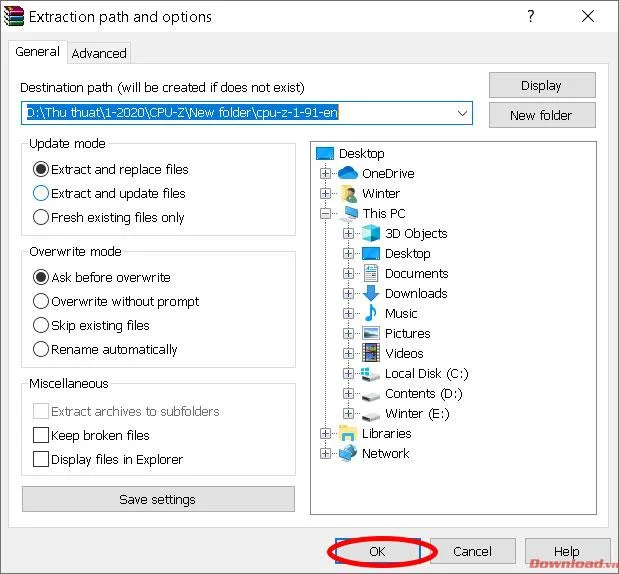Switch to the Advanced tab
The width and height of the screenshot is (619, 574).
coord(99,53)
